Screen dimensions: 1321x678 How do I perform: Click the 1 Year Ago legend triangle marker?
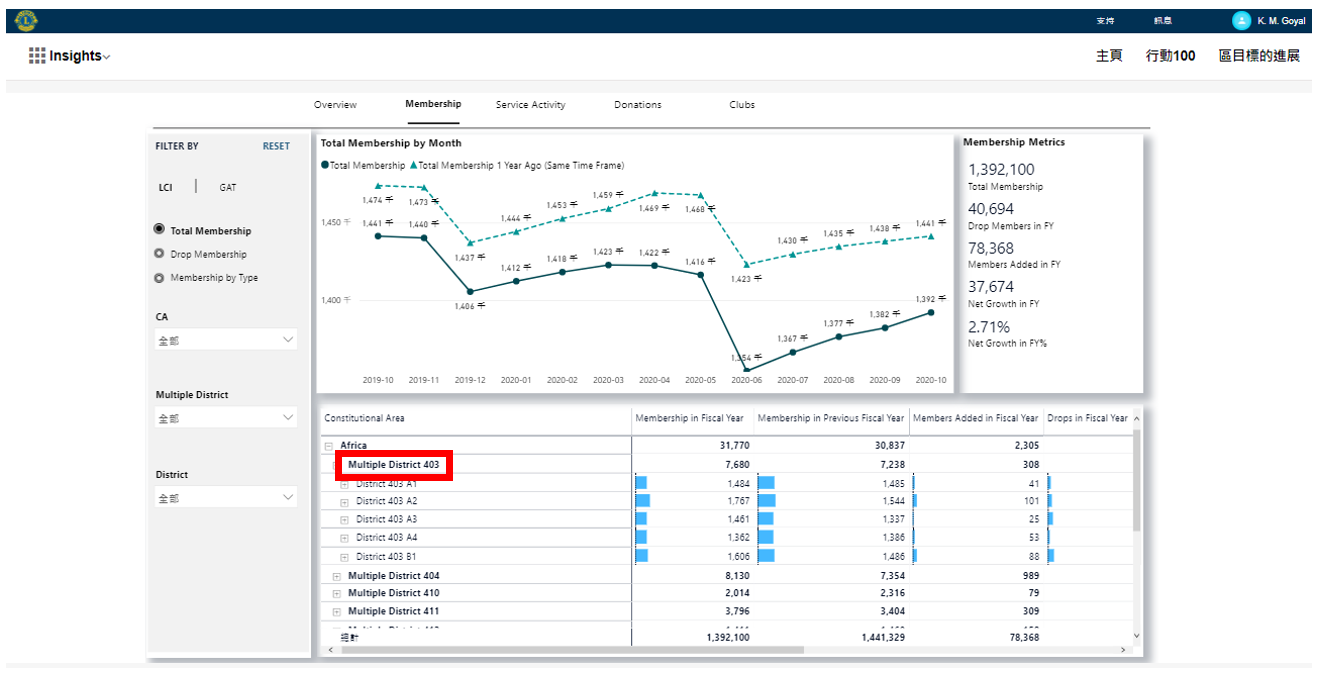[x=413, y=166]
